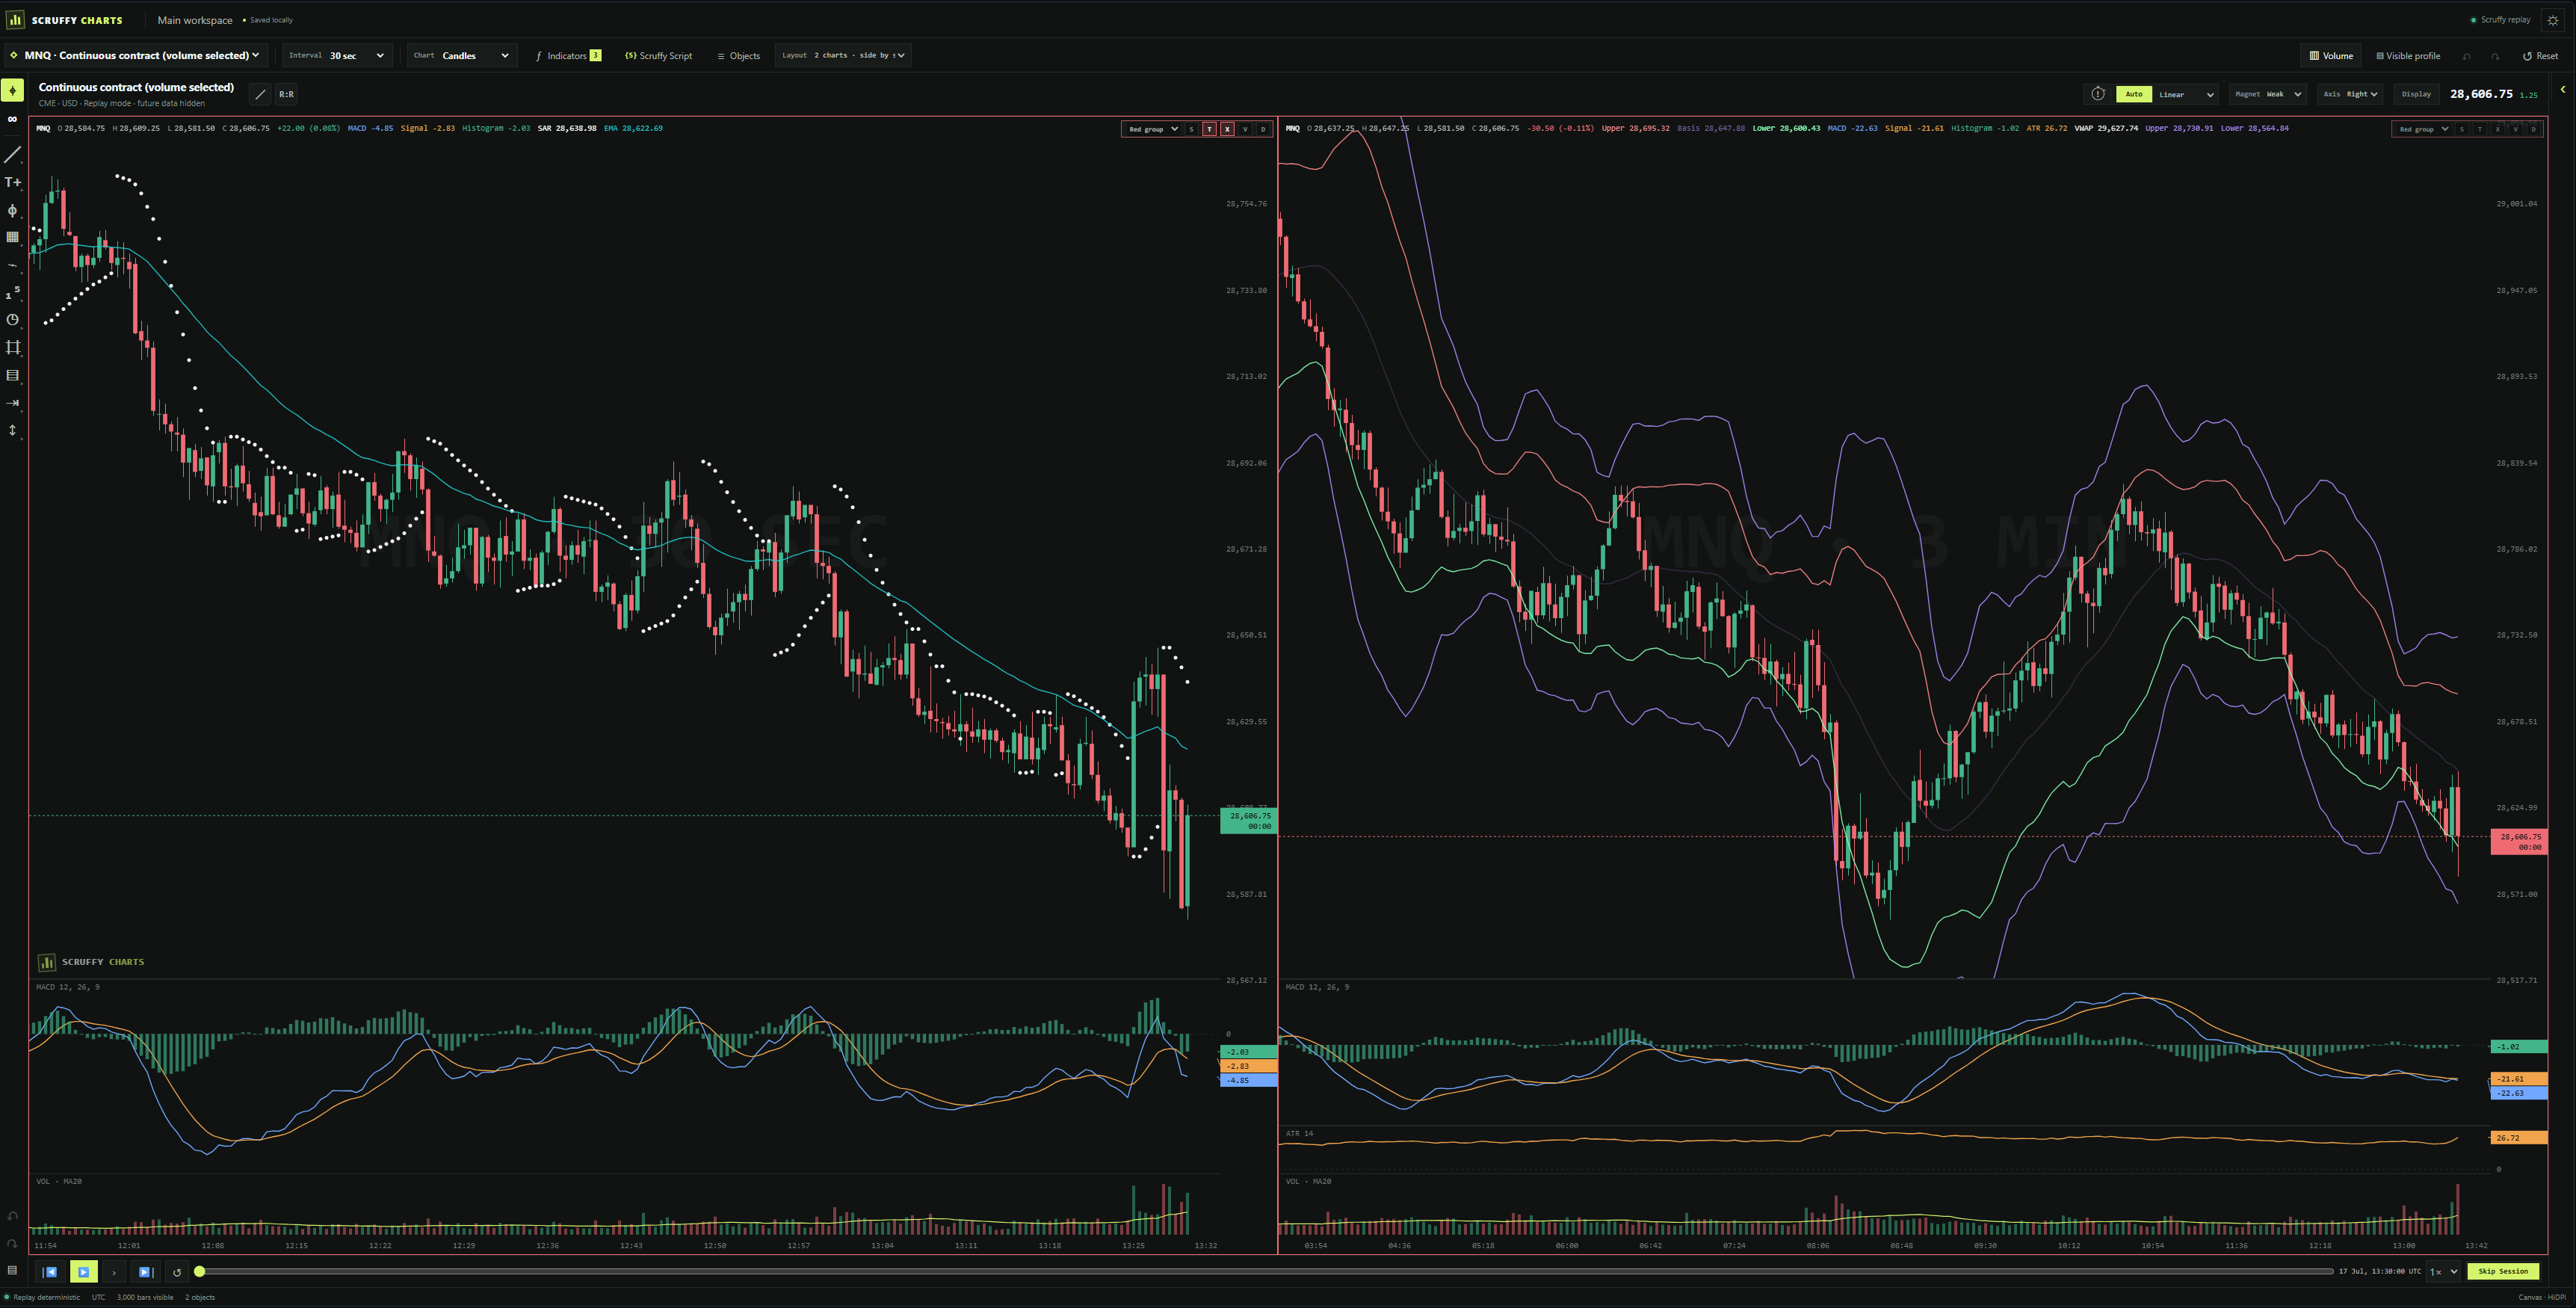Screen dimensions: 2576x1308
Task: Toggle S sync in right chart
Action: [x=2461, y=129]
